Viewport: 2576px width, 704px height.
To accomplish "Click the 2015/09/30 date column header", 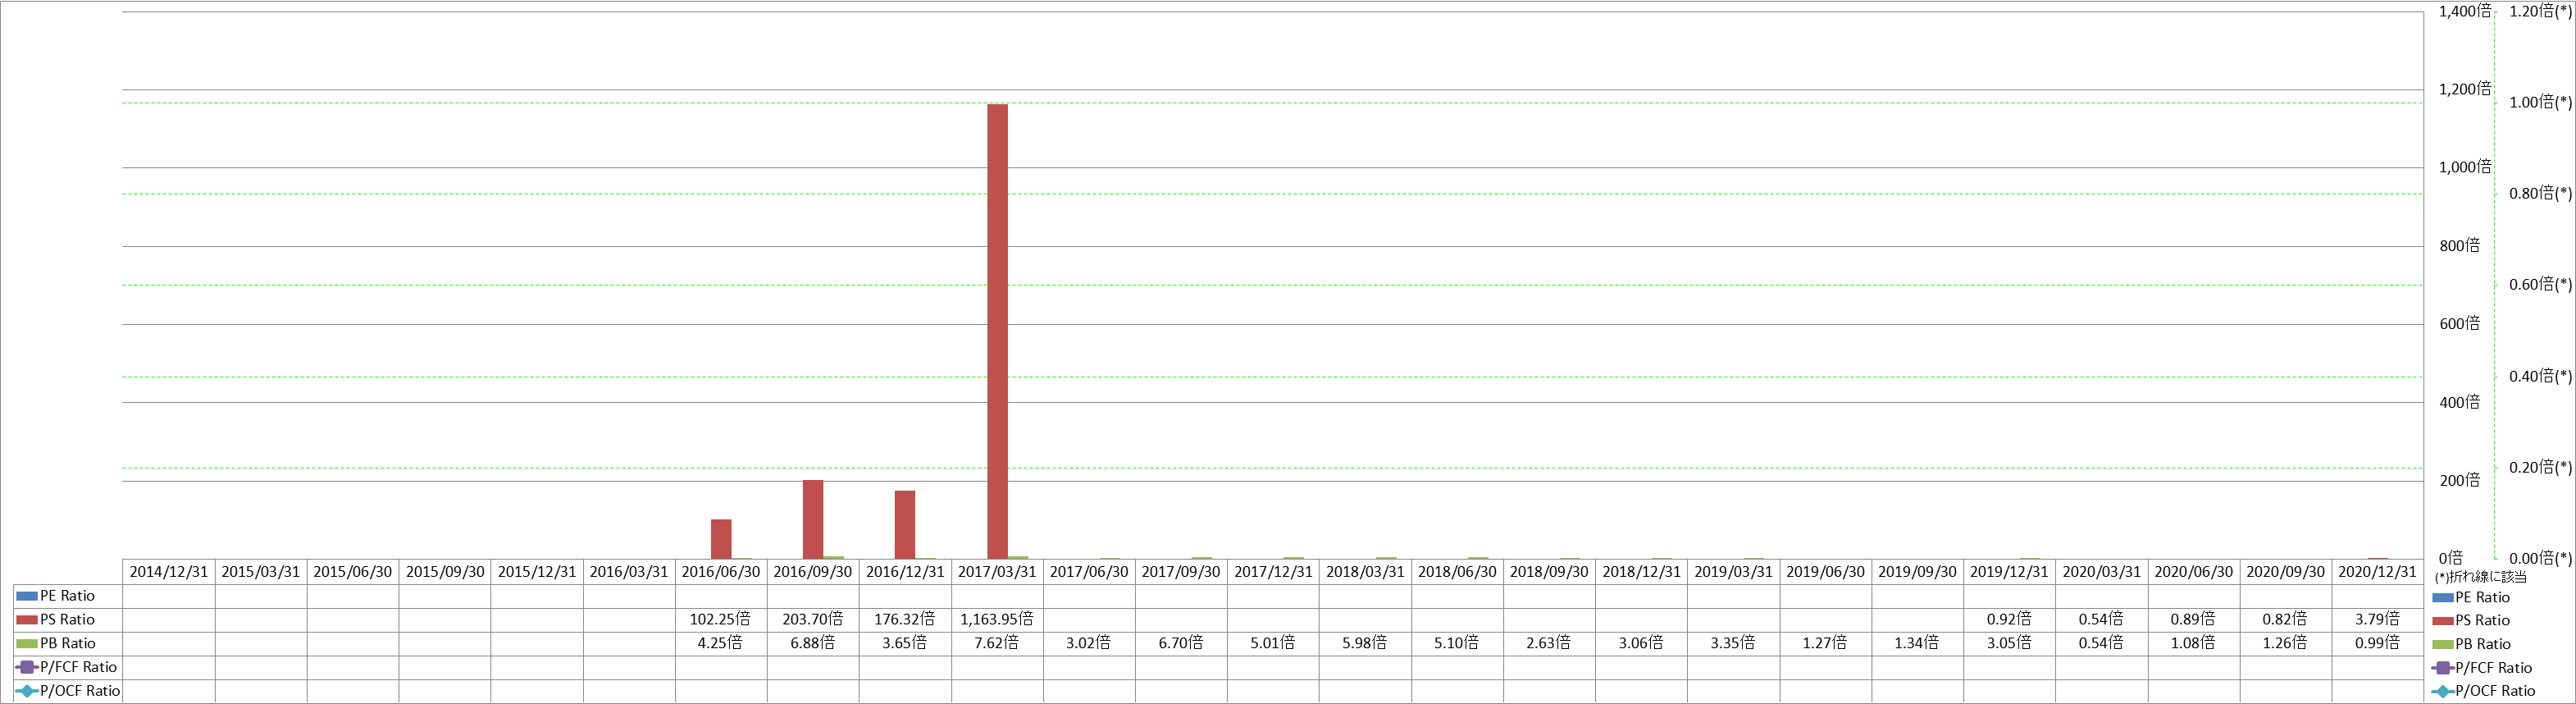I will point(445,572).
